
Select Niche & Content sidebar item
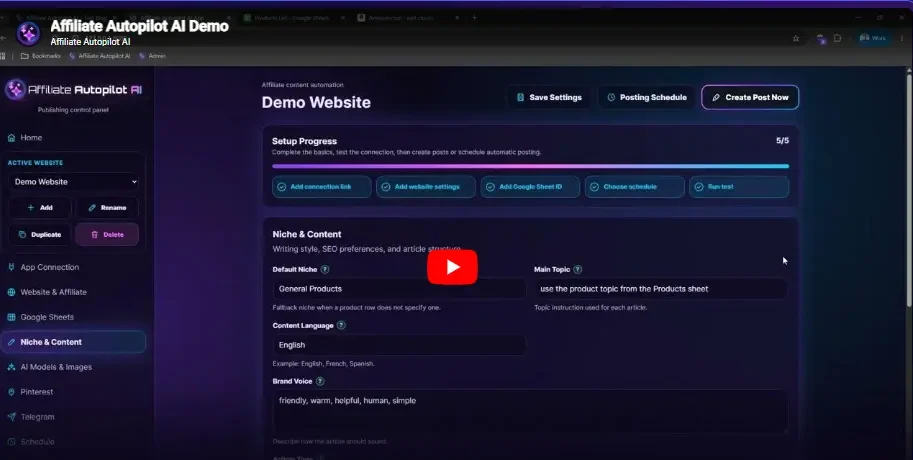point(73,342)
